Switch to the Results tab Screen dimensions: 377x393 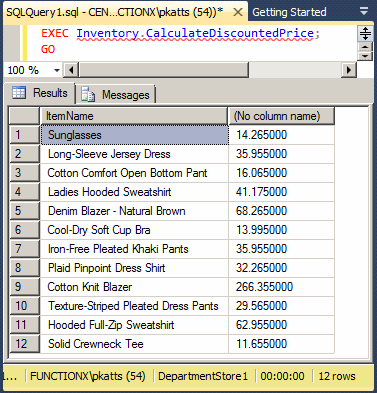pos(40,93)
